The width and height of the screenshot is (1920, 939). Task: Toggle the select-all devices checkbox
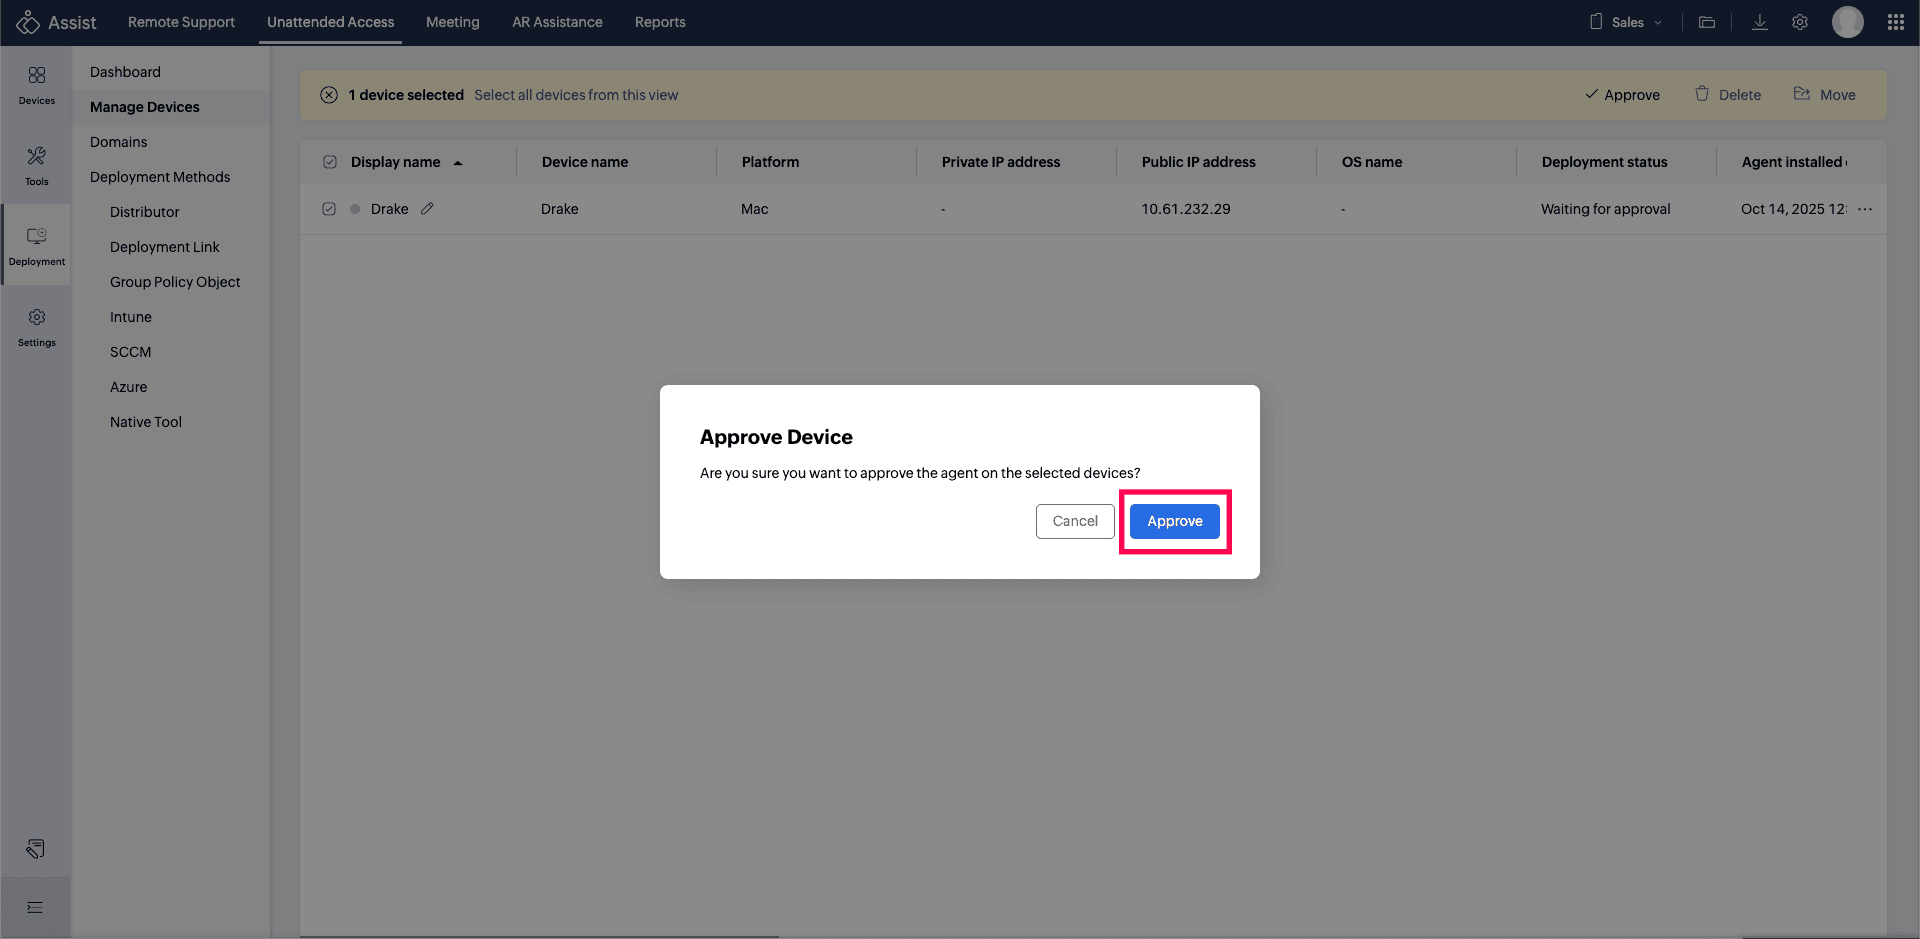coord(330,162)
